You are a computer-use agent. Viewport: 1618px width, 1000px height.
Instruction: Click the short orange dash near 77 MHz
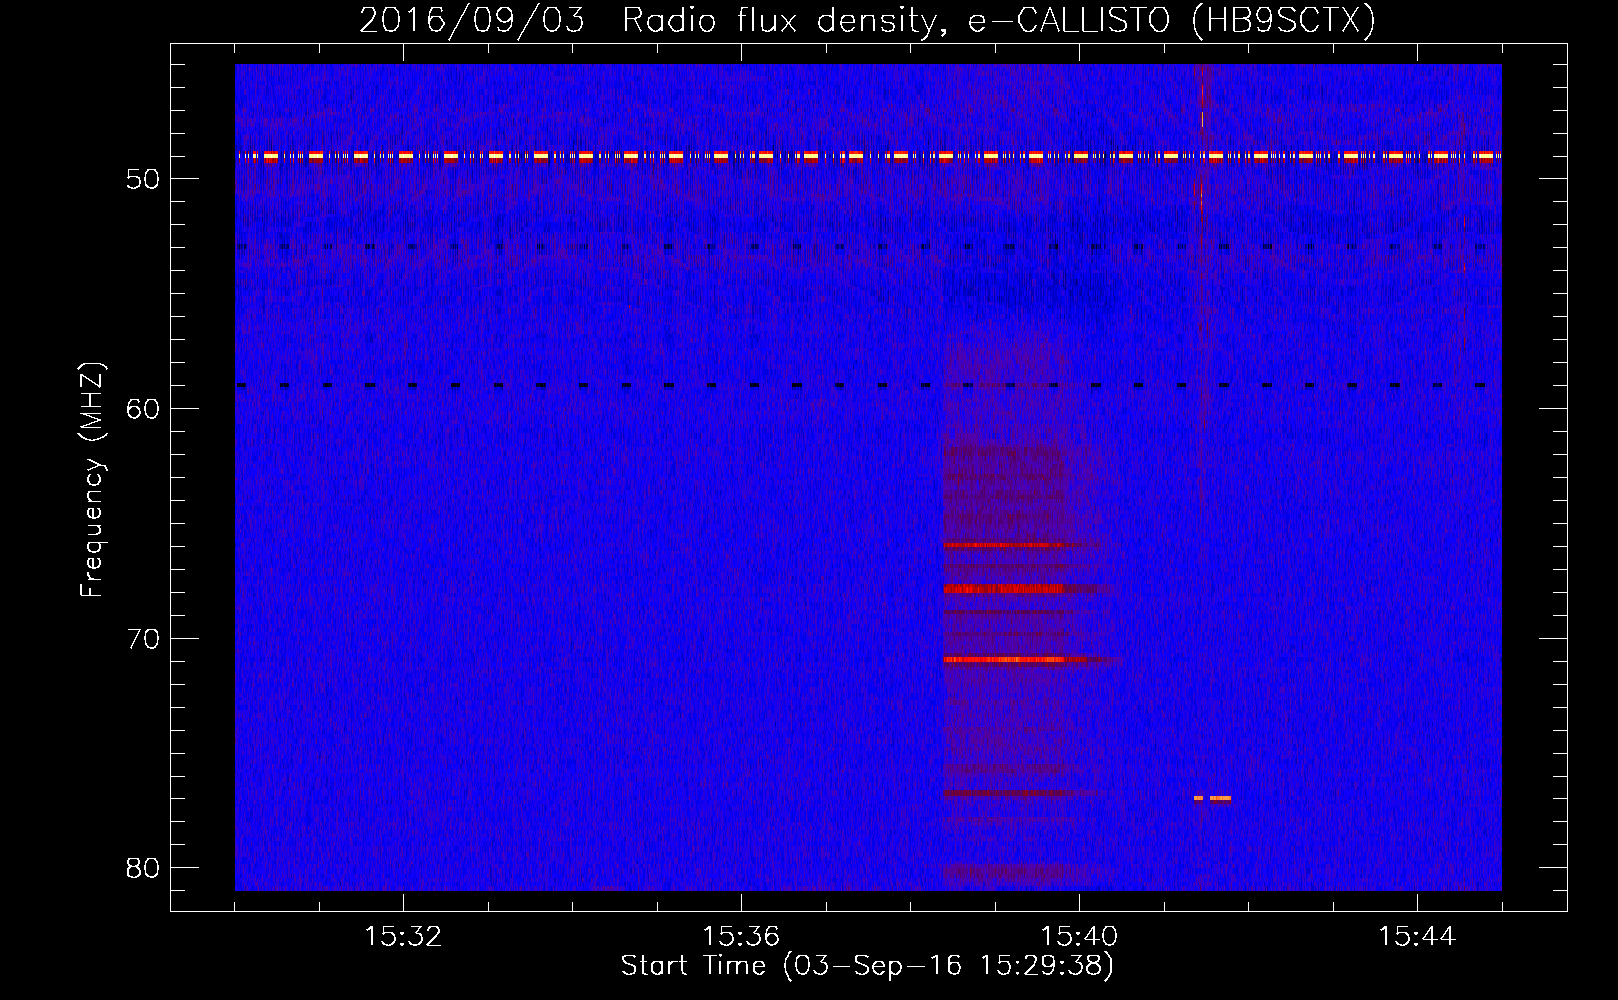[1212, 798]
